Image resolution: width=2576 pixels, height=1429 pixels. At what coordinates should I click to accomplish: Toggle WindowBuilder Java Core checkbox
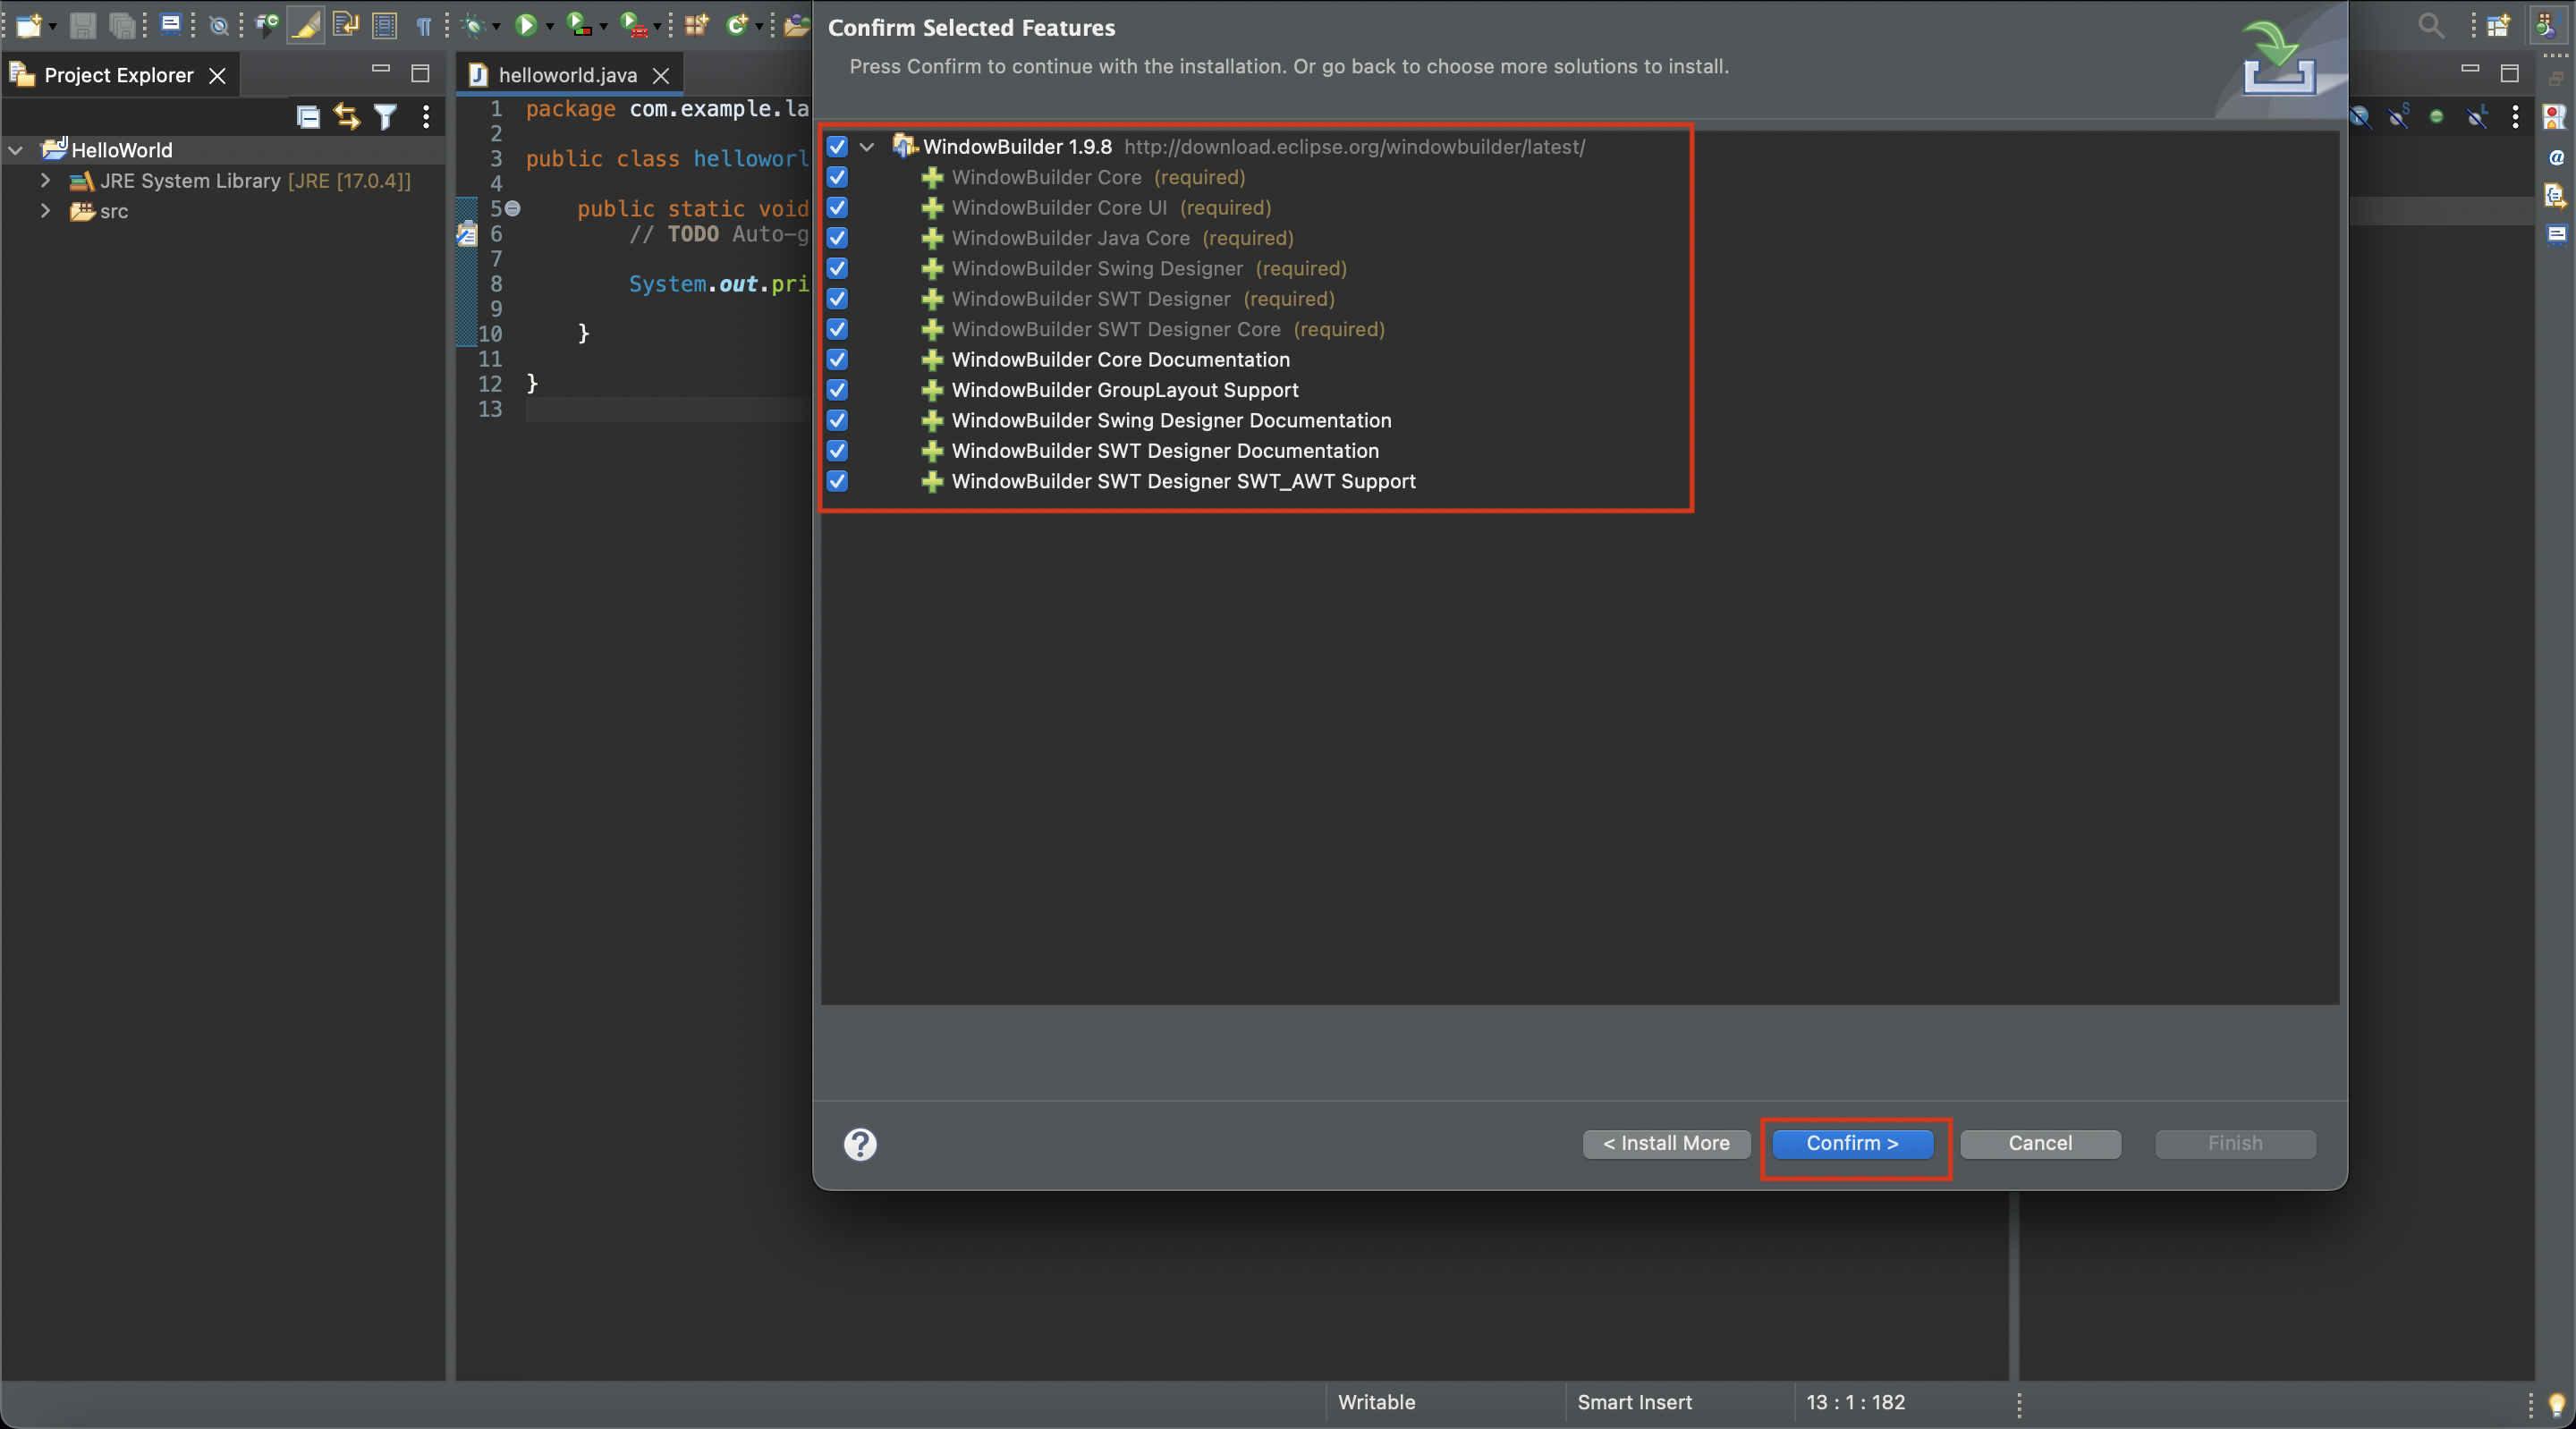837,238
